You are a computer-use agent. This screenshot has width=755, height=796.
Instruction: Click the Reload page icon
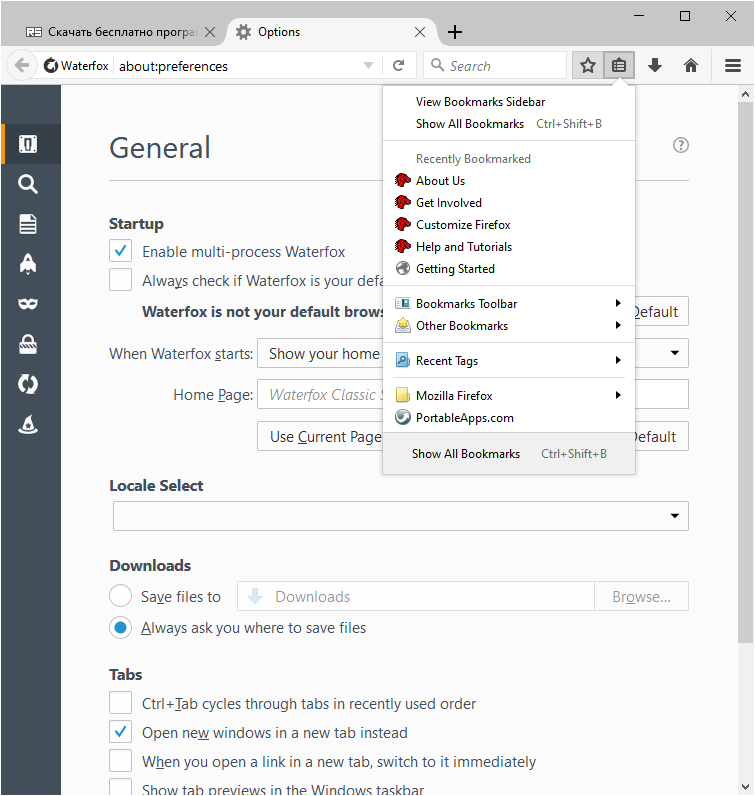[x=398, y=66]
